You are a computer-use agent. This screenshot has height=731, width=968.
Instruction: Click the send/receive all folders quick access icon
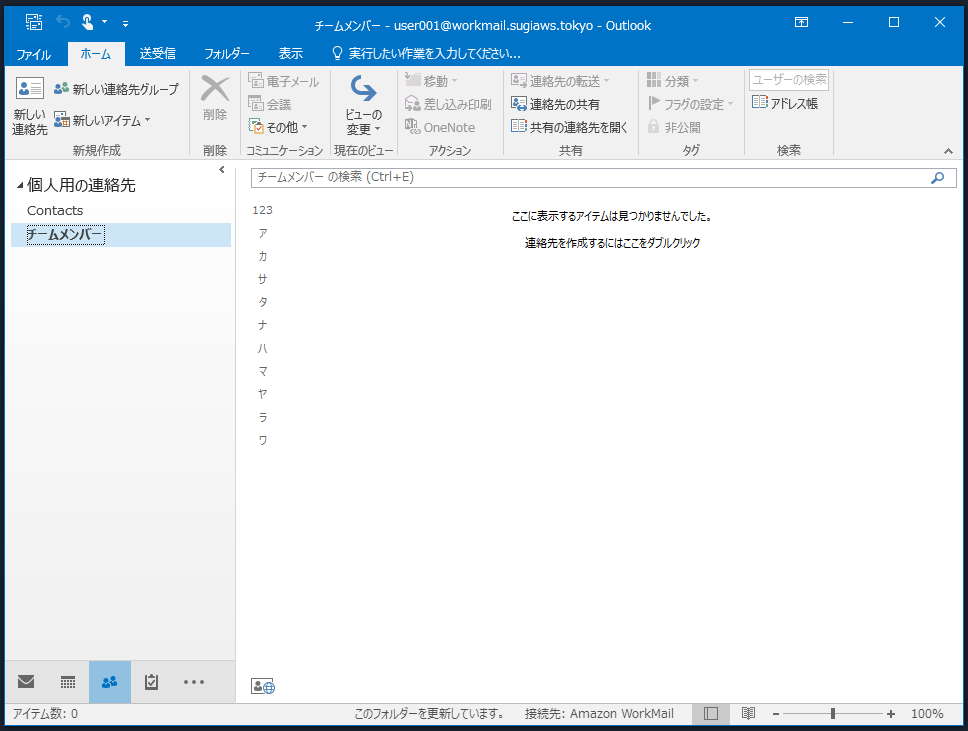pyautogui.click(x=34, y=23)
